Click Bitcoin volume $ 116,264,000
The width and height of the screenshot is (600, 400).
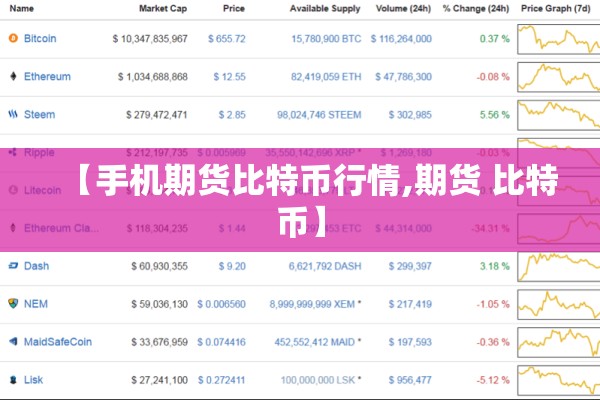[401, 39]
